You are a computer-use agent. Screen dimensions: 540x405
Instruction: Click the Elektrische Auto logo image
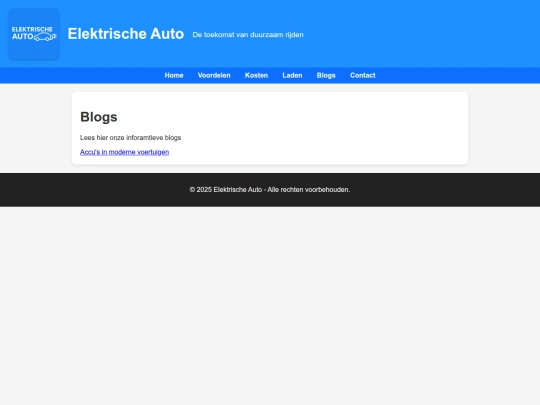(34, 34)
